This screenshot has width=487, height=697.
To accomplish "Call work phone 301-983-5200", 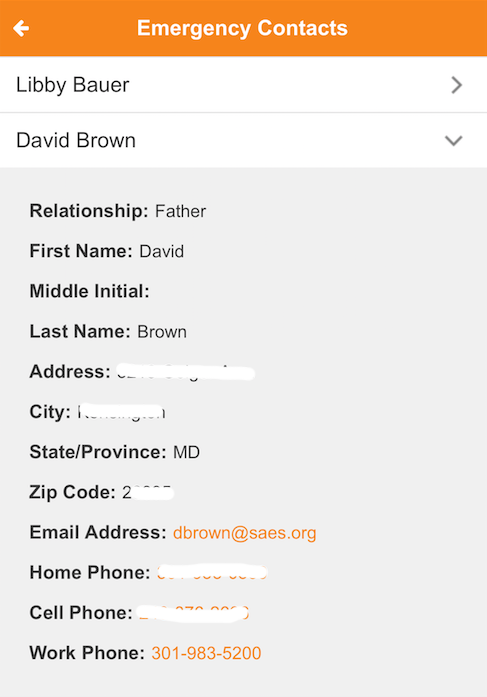I will pyautogui.click(x=206, y=653).
